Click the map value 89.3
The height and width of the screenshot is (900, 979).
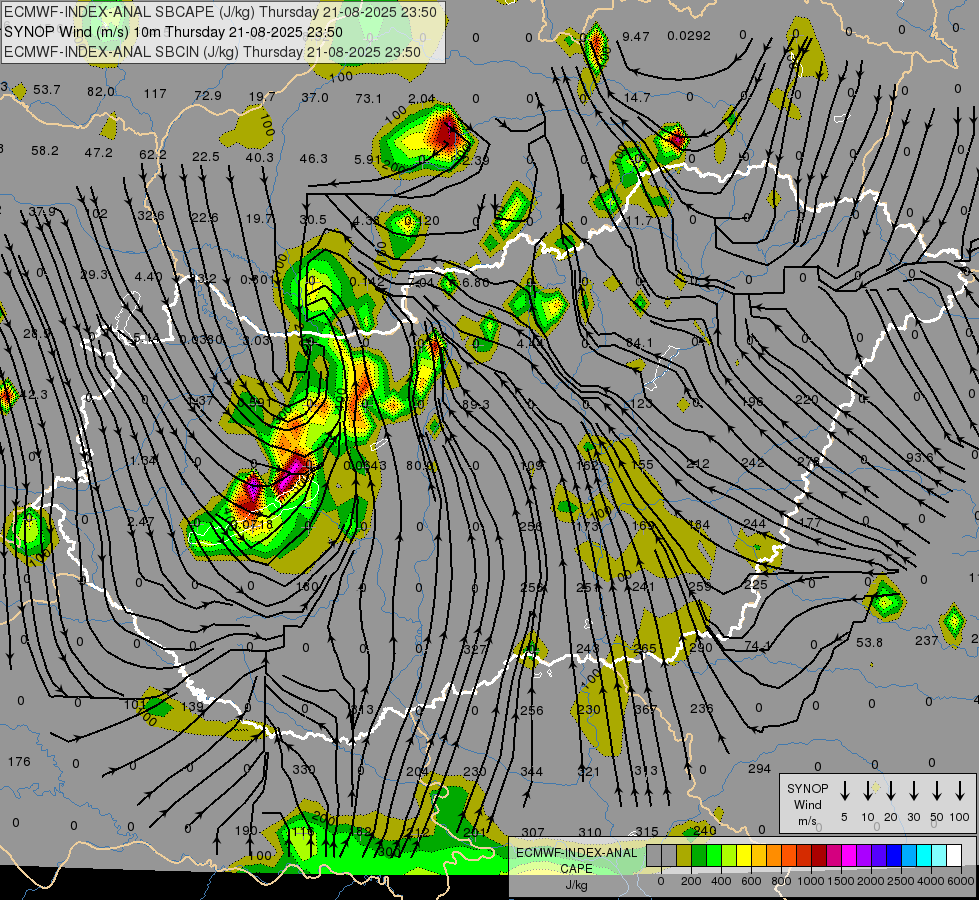click(476, 405)
